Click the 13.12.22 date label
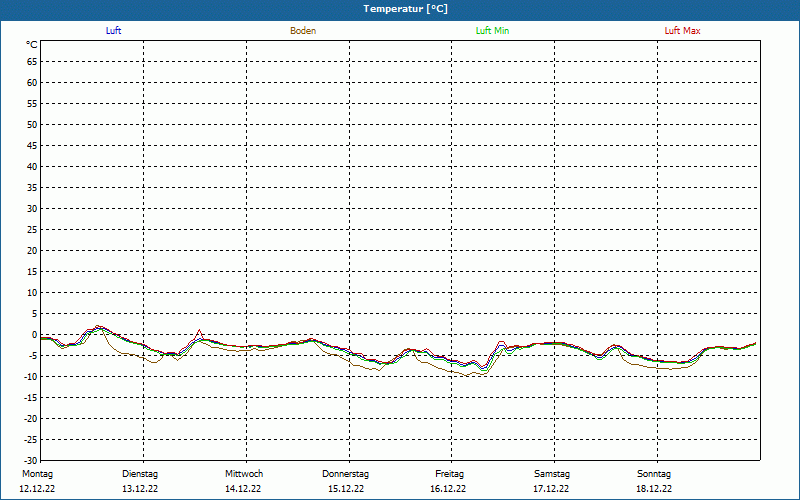Viewport: 800px width, 500px height. [x=140, y=489]
